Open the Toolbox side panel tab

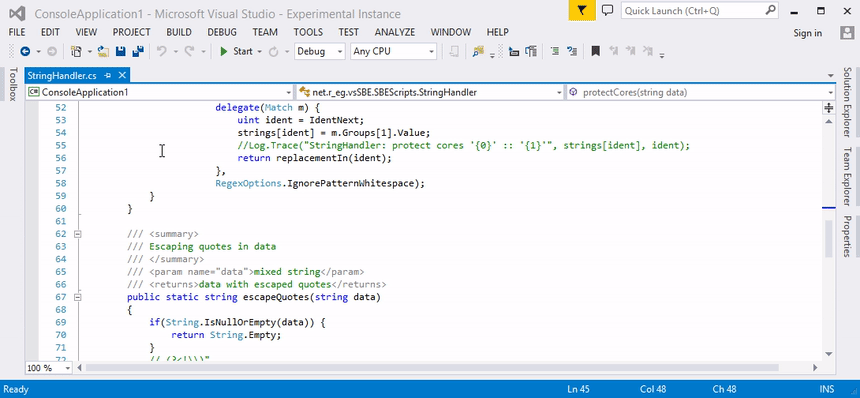coord(12,84)
